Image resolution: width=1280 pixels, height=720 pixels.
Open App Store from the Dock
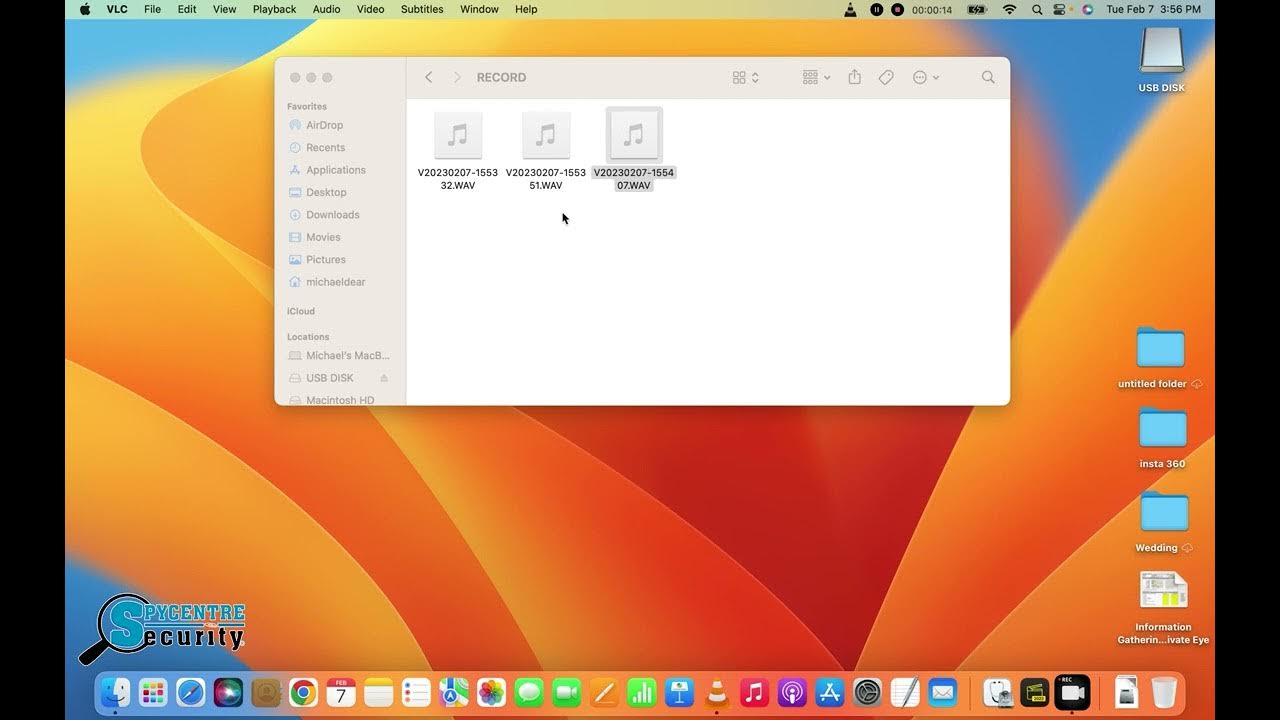pos(830,692)
